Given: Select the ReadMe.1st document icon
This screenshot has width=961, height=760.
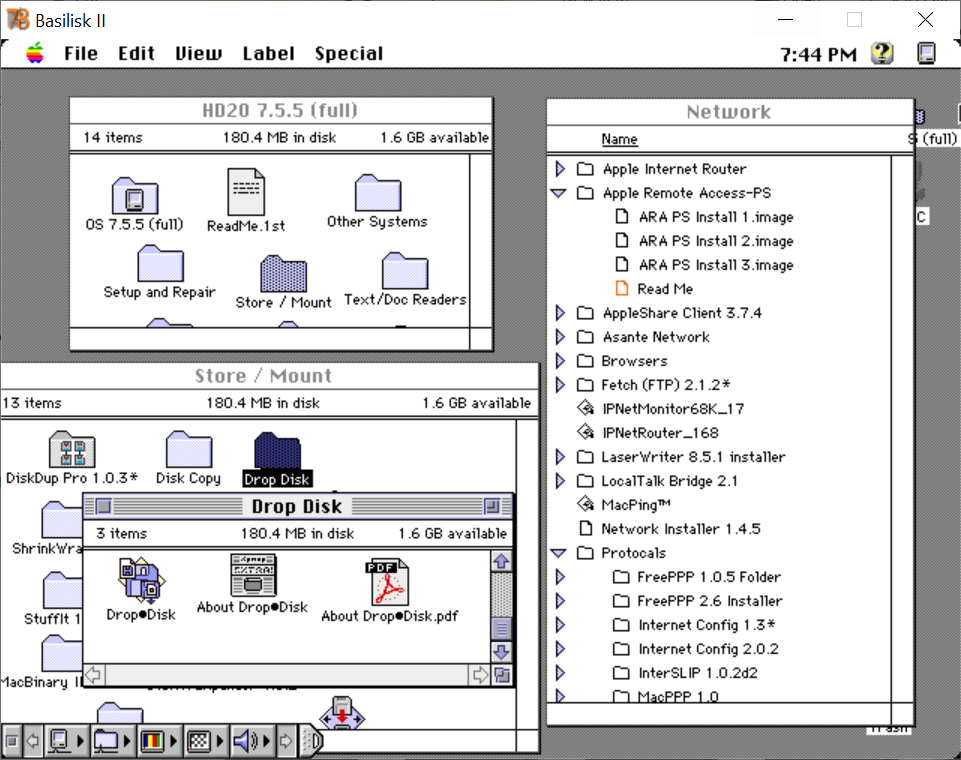Looking at the screenshot, I should click(x=246, y=191).
